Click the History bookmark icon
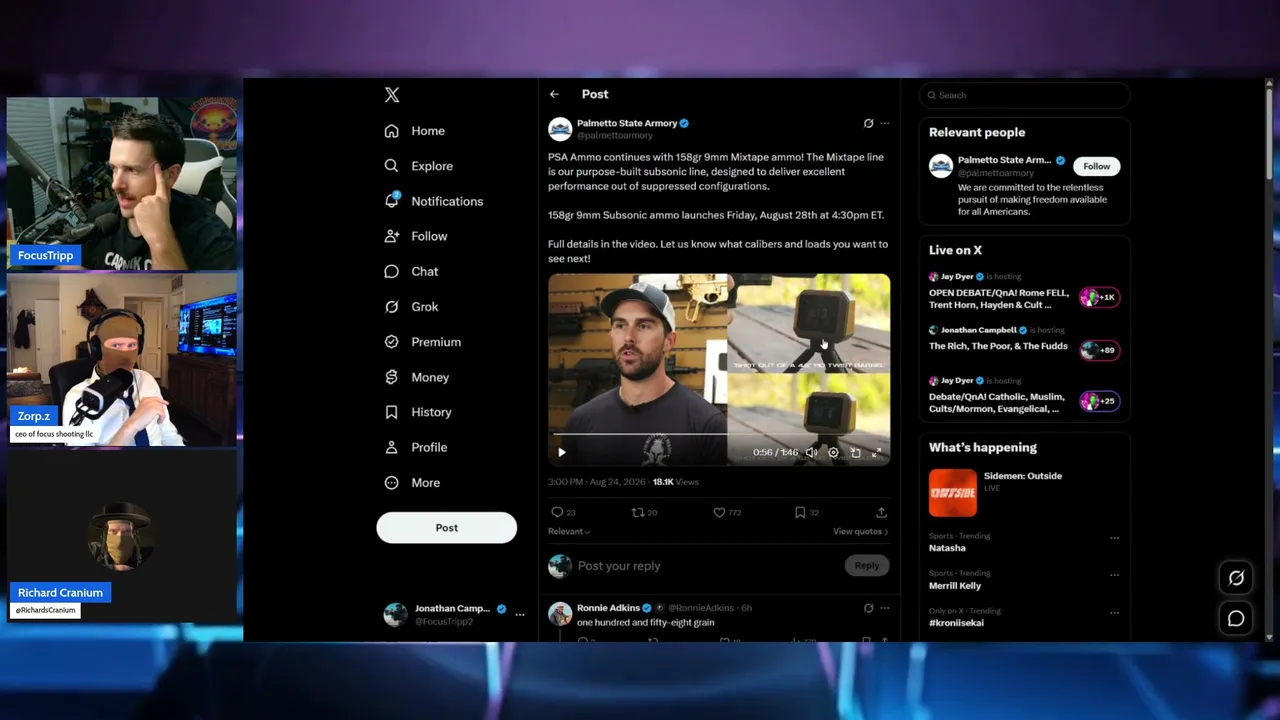 pyautogui.click(x=392, y=412)
